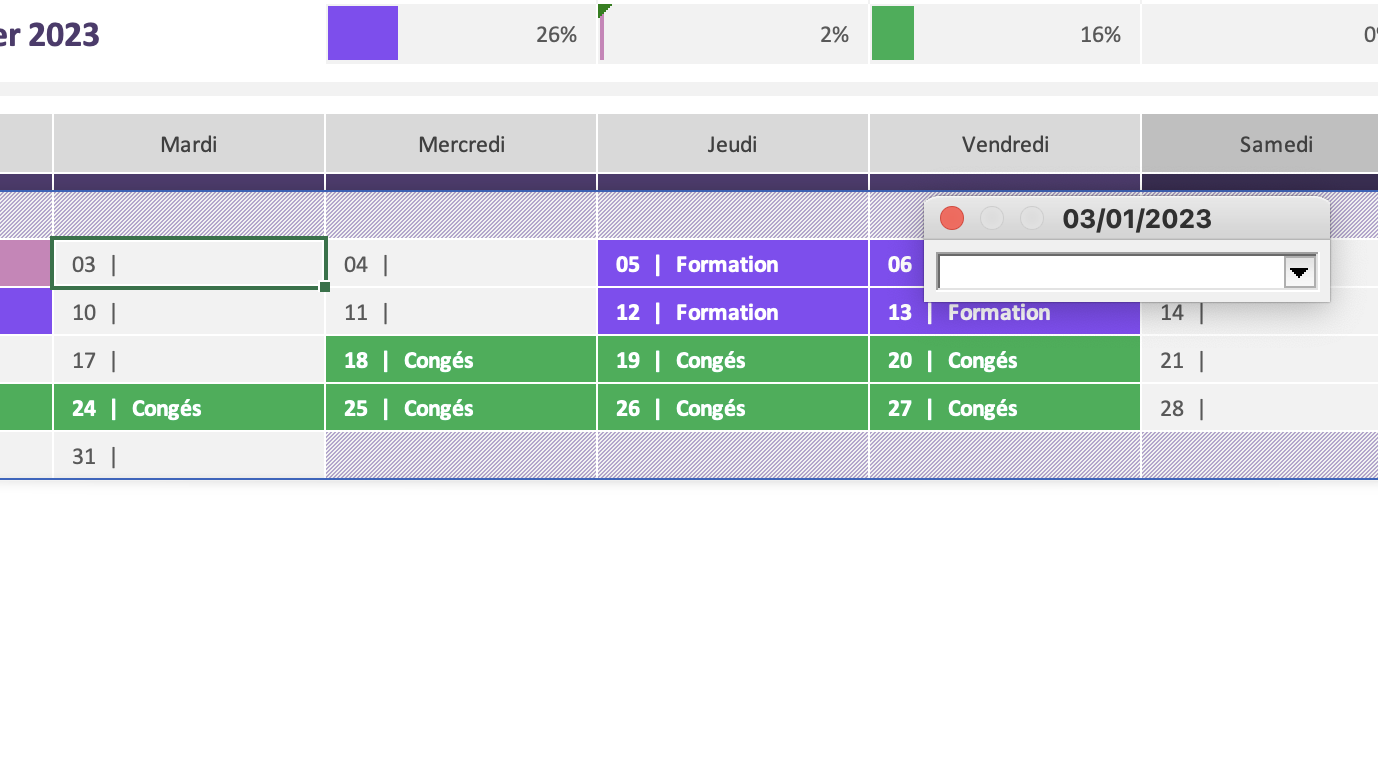
Task: Open the dropdown arrow in the date popup
Action: click(x=1300, y=272)
